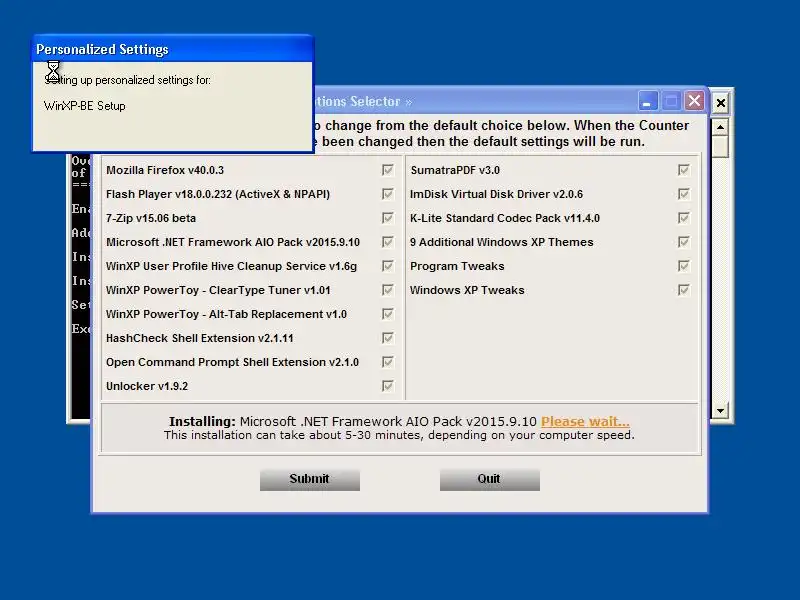This screenshot has width=800, height=600.
Task: Close the background console window with black X
Action: [720, 103]
